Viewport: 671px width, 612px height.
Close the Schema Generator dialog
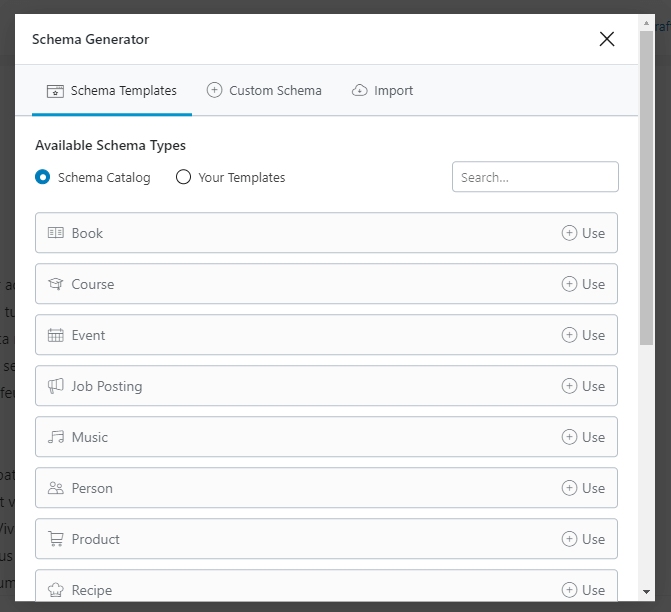click(607, 39)
